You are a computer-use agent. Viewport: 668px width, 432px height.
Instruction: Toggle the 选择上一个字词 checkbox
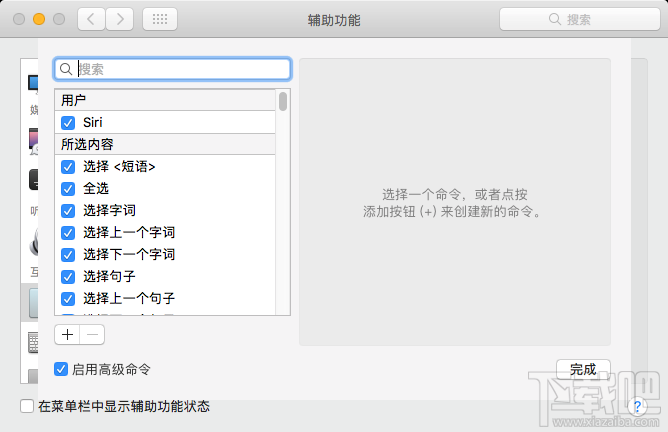(68, 233)
